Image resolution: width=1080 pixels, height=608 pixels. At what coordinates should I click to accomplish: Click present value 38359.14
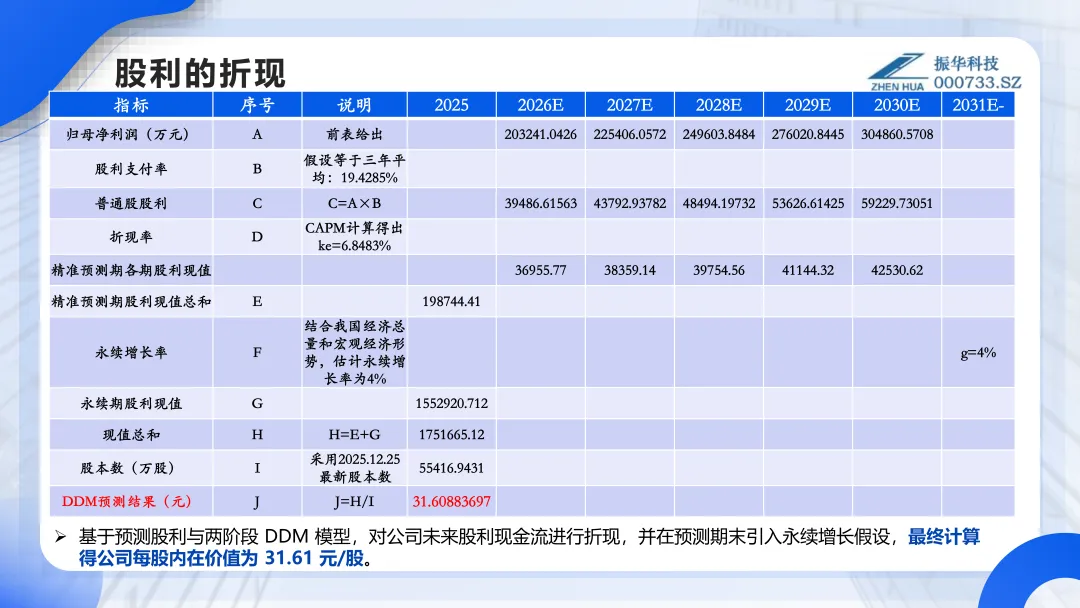click(x=630, y=270)
